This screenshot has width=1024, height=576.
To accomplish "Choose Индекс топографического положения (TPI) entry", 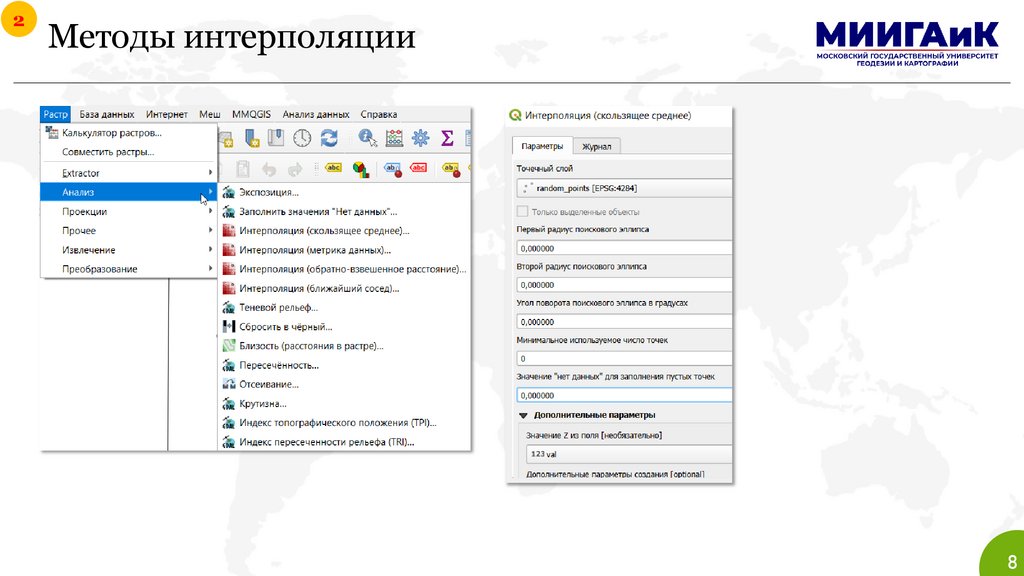I will tap(338, 423).
